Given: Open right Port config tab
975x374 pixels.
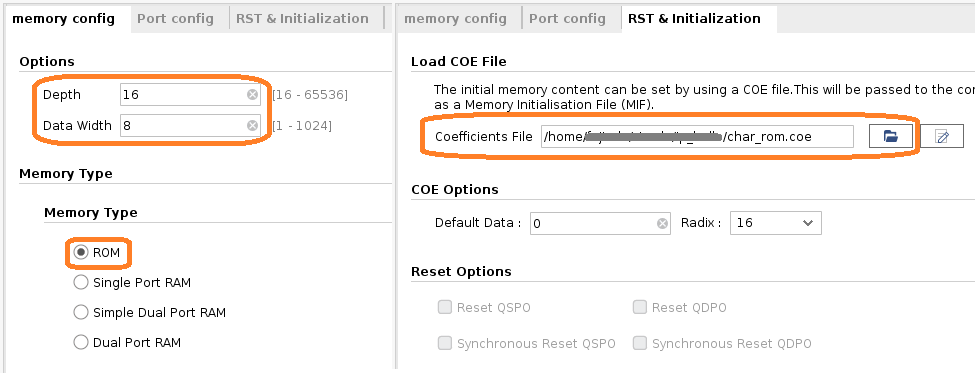Looking at the screenshot, I should pyautogui.click(x=567, y=19).
